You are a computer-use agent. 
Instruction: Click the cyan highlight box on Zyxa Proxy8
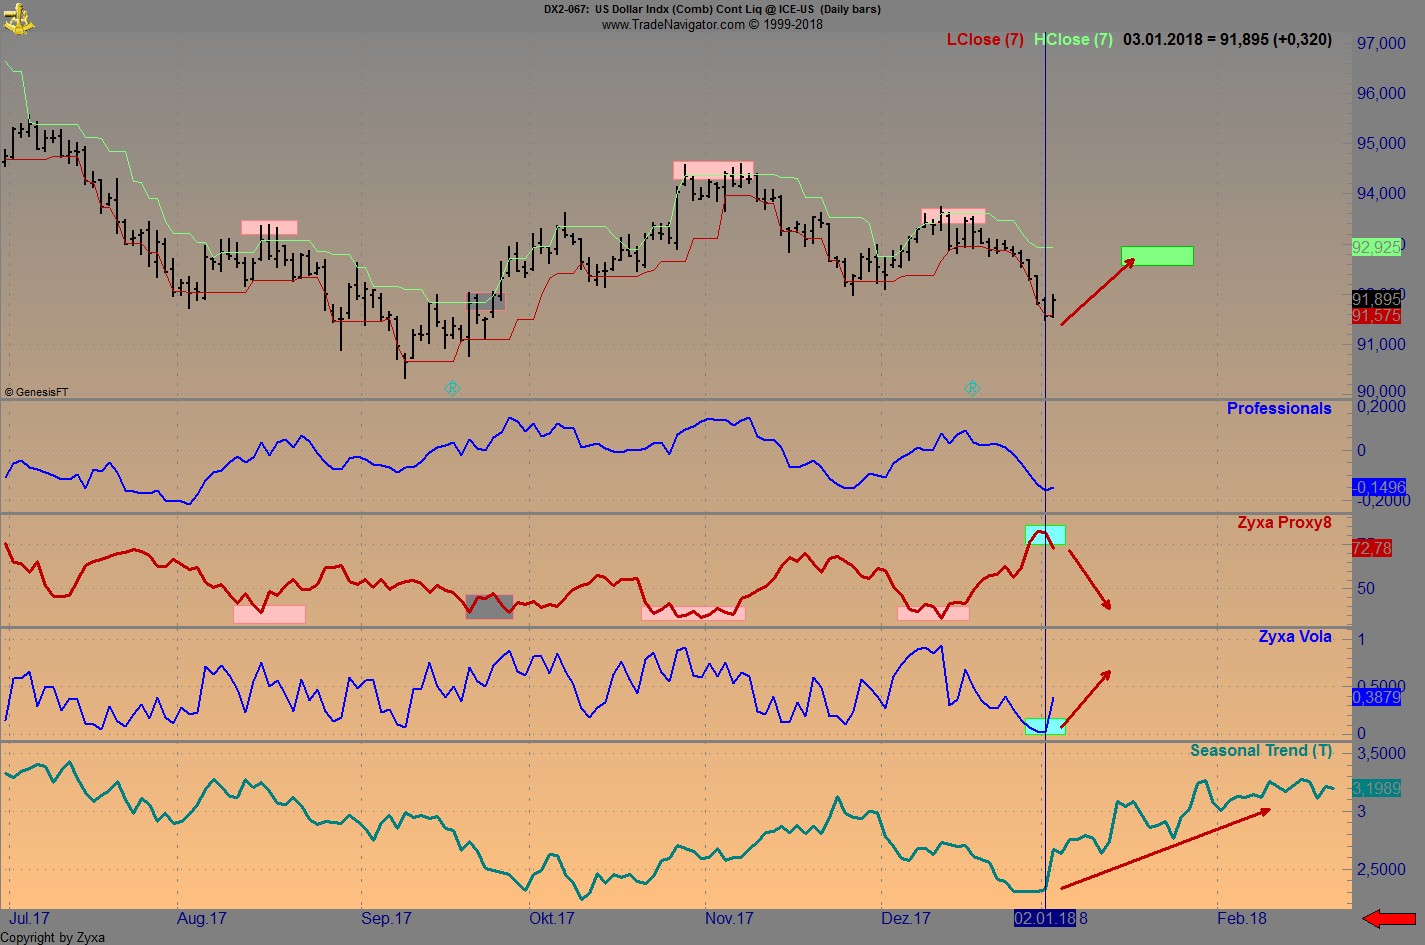(x=1044, y=535)
